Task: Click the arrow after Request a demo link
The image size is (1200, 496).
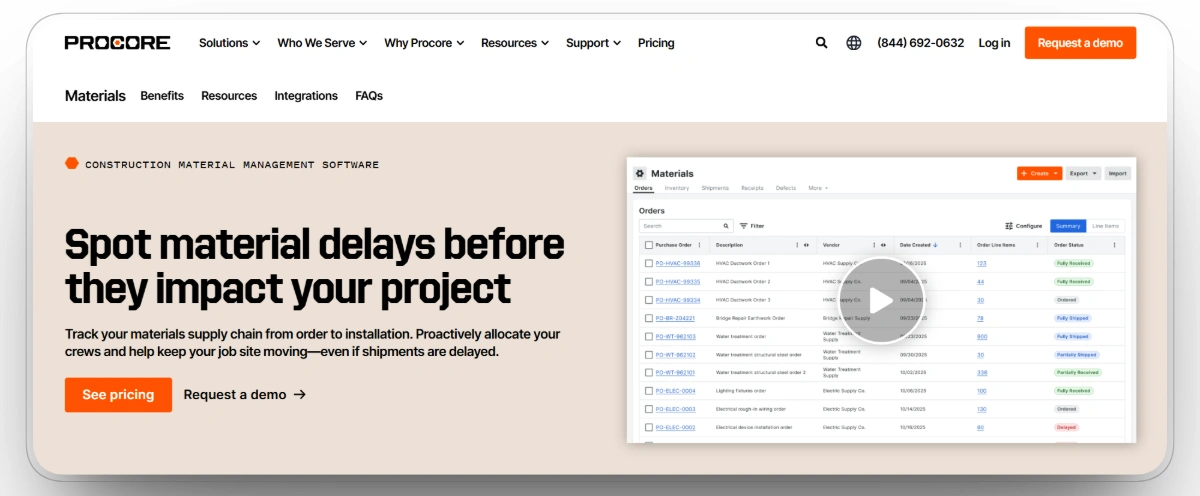Action: coord(299,395)
